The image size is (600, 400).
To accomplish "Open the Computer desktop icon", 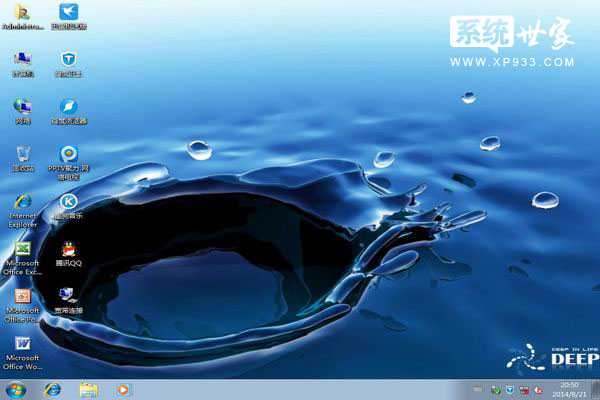I will coord(22,60).
